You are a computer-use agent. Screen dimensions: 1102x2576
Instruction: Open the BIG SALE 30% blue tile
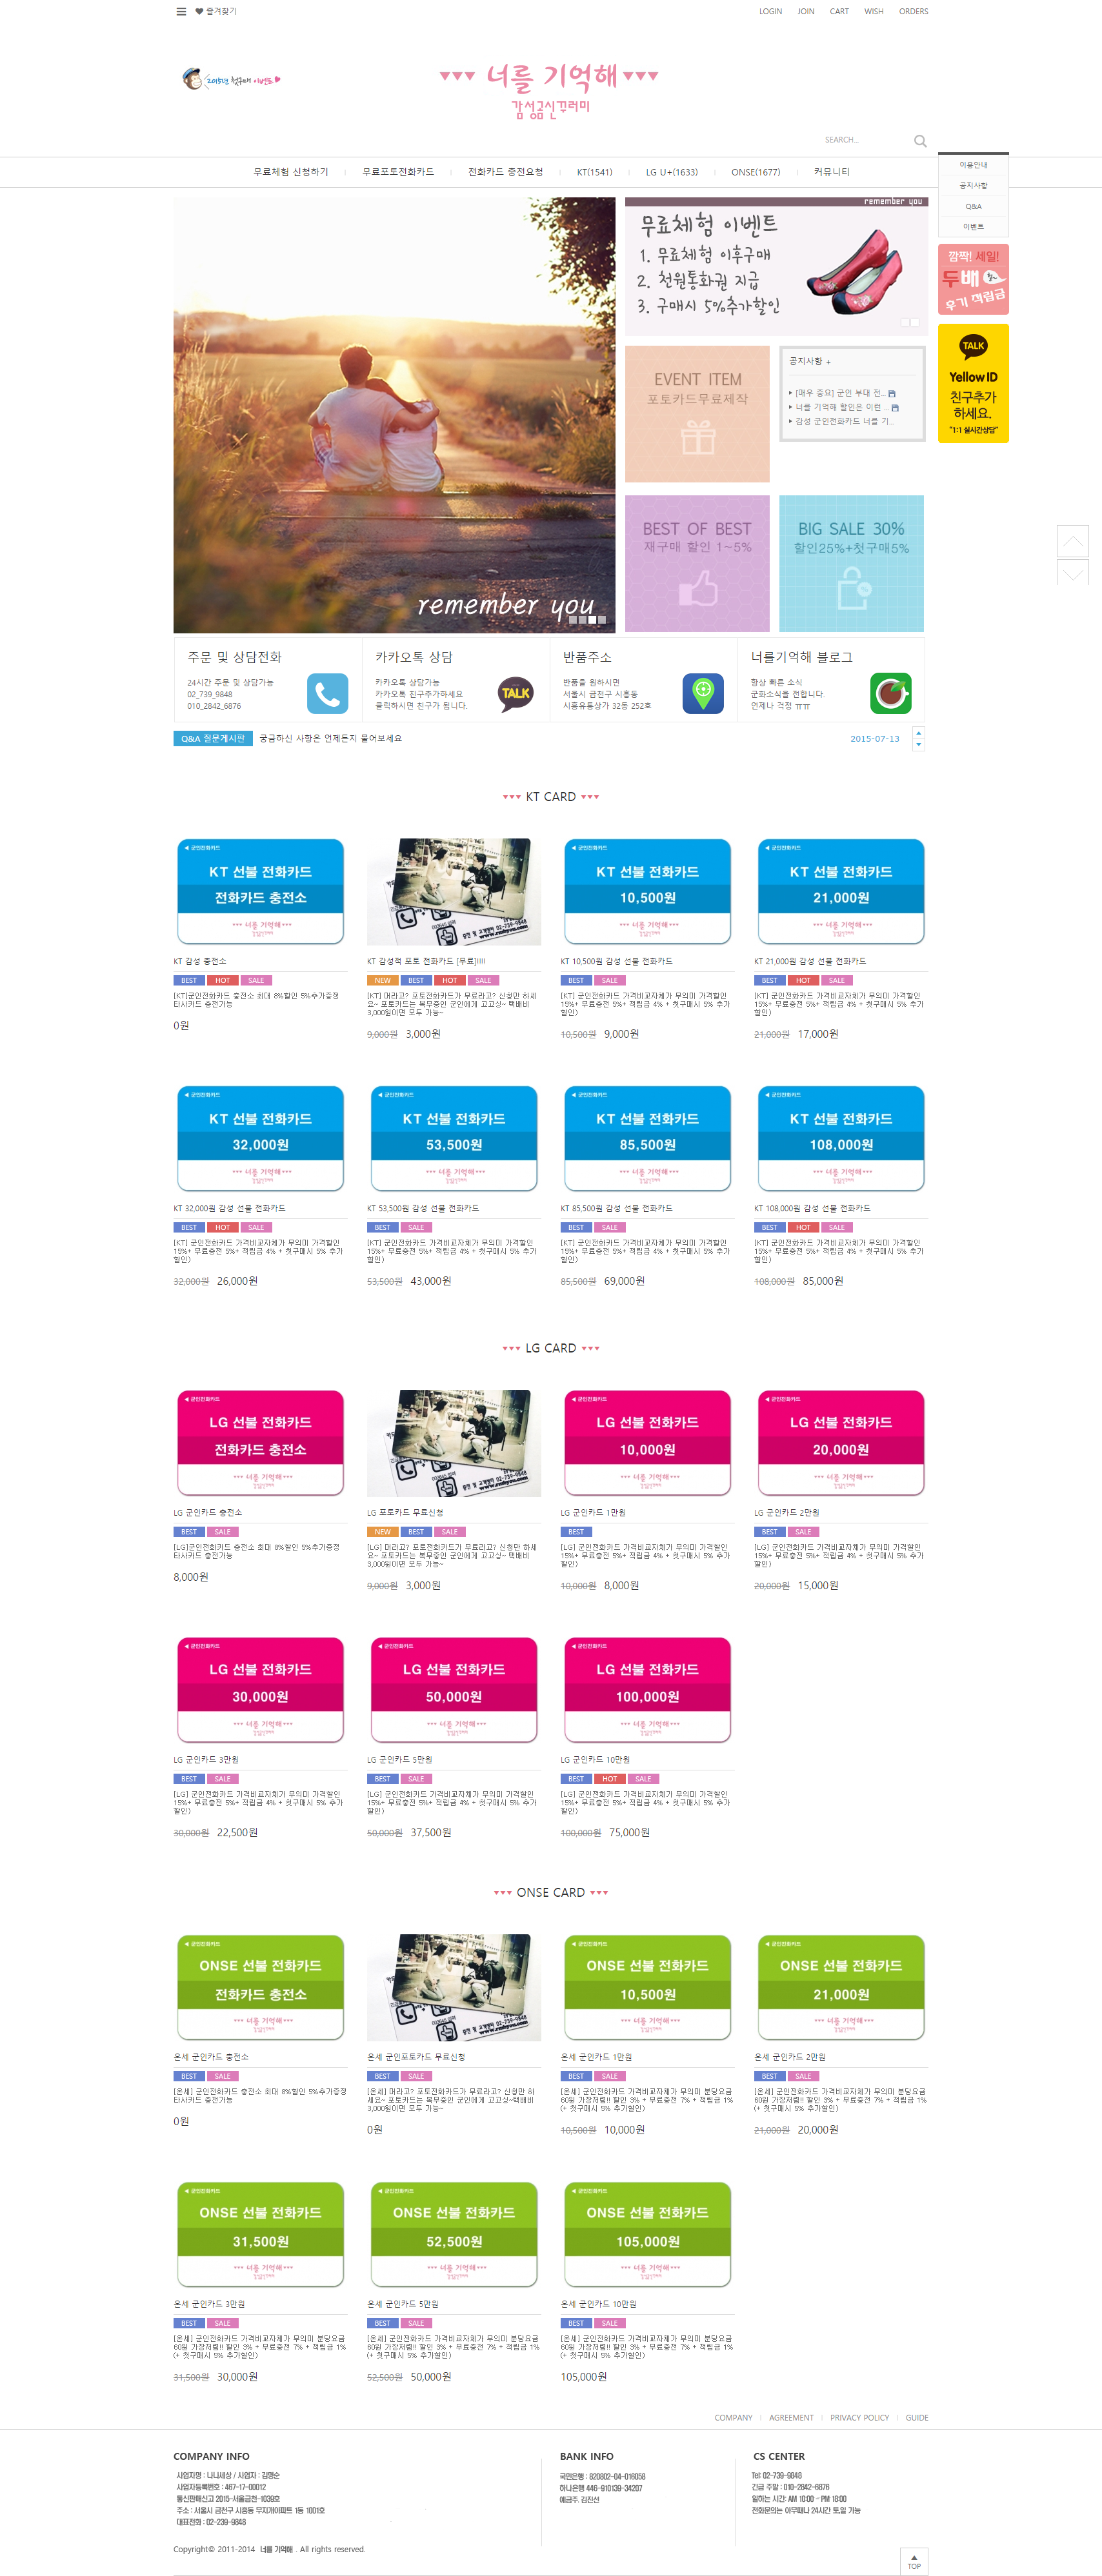(851, 563)
